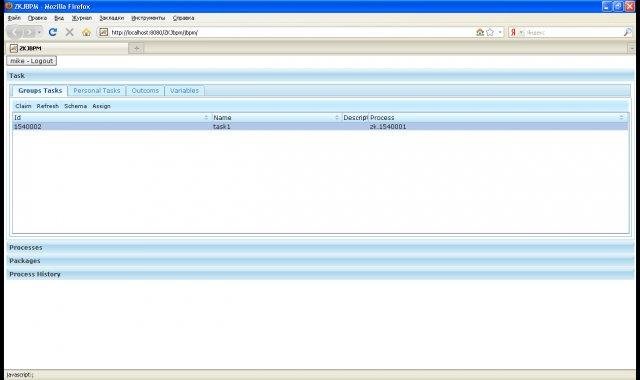
Task: Switch to the Personal Tasks tab
Action: coord(97,91)
